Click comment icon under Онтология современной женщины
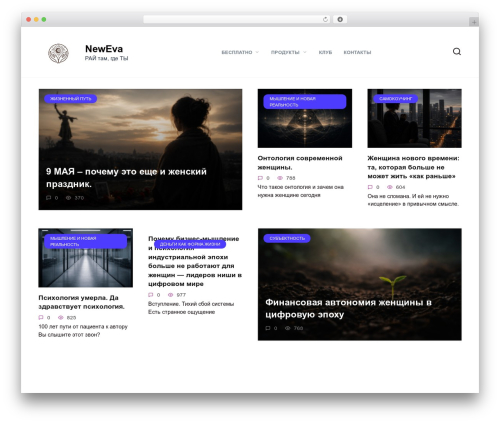The height and width of the screenshot is (423, 500). [260, 178]
